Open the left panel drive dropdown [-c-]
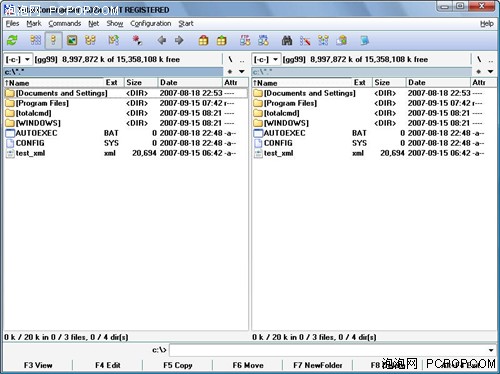Screen dimensions: 500x374 pos(18,60)
